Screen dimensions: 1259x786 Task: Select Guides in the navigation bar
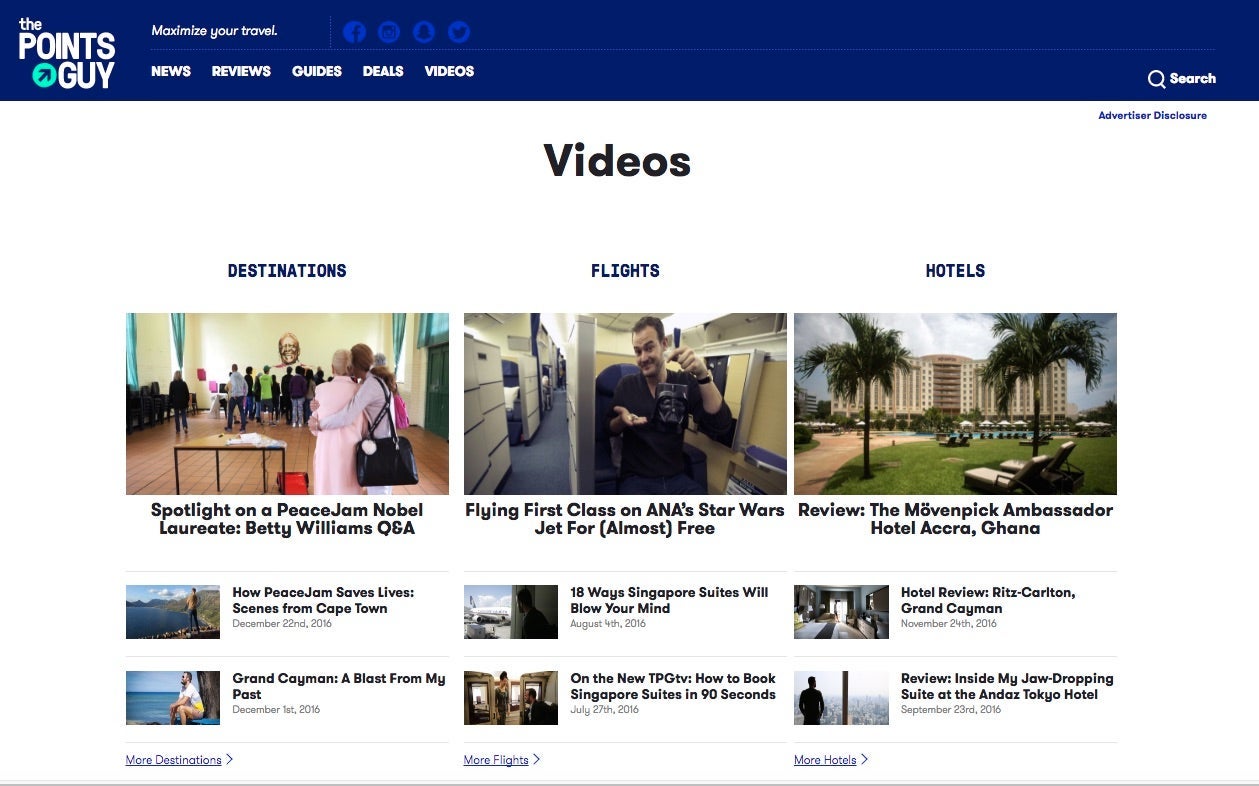(x=317, y=71)
